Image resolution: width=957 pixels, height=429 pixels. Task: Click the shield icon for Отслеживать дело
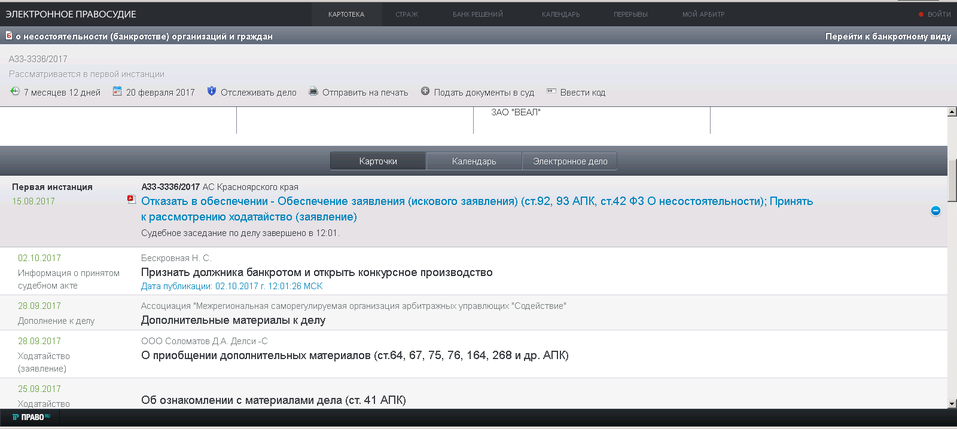pos(212,92)
